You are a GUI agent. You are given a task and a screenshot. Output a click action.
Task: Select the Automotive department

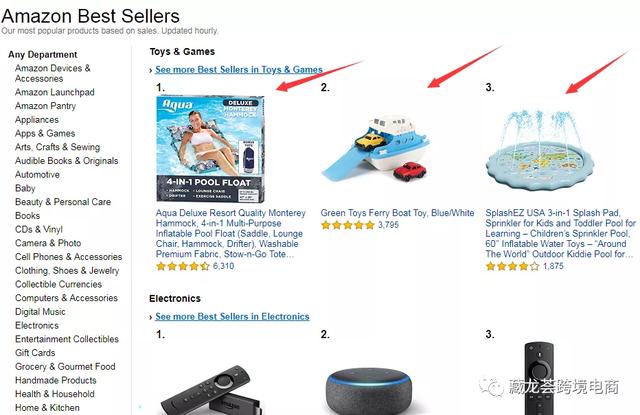click(x=37, y=175)
